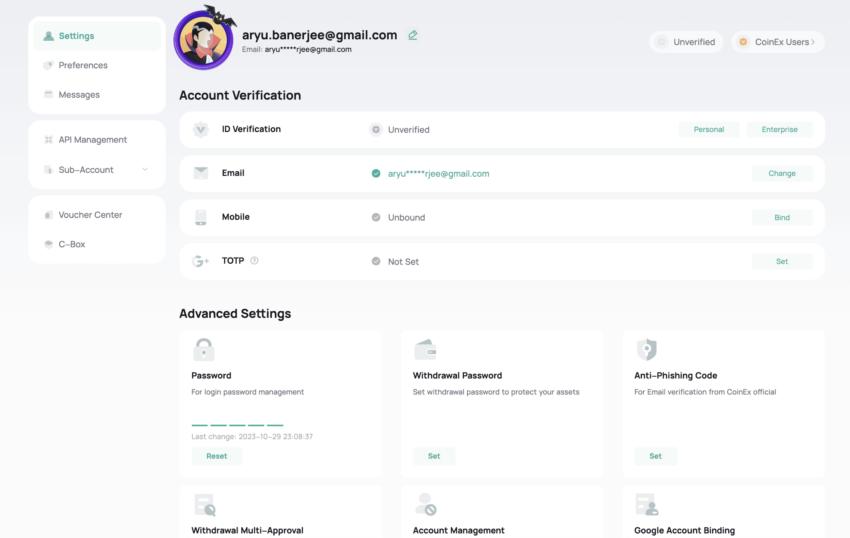Click the green email verified checkmark

(376, 174)
